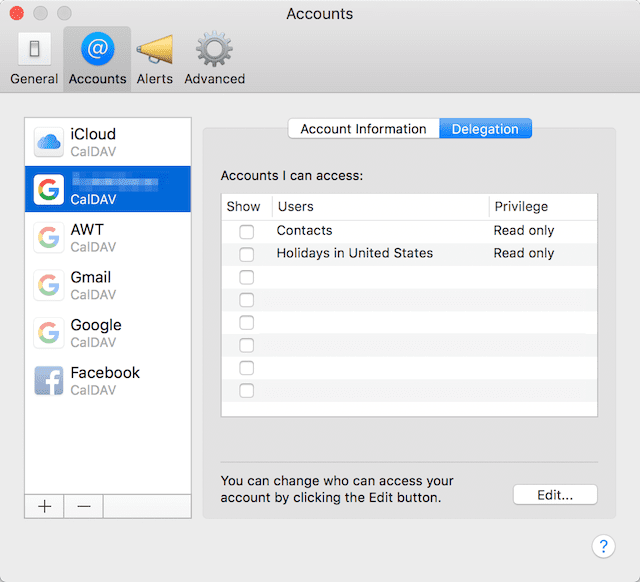Click the help question mark button
640x582 pixels.
tap(603, 546)
